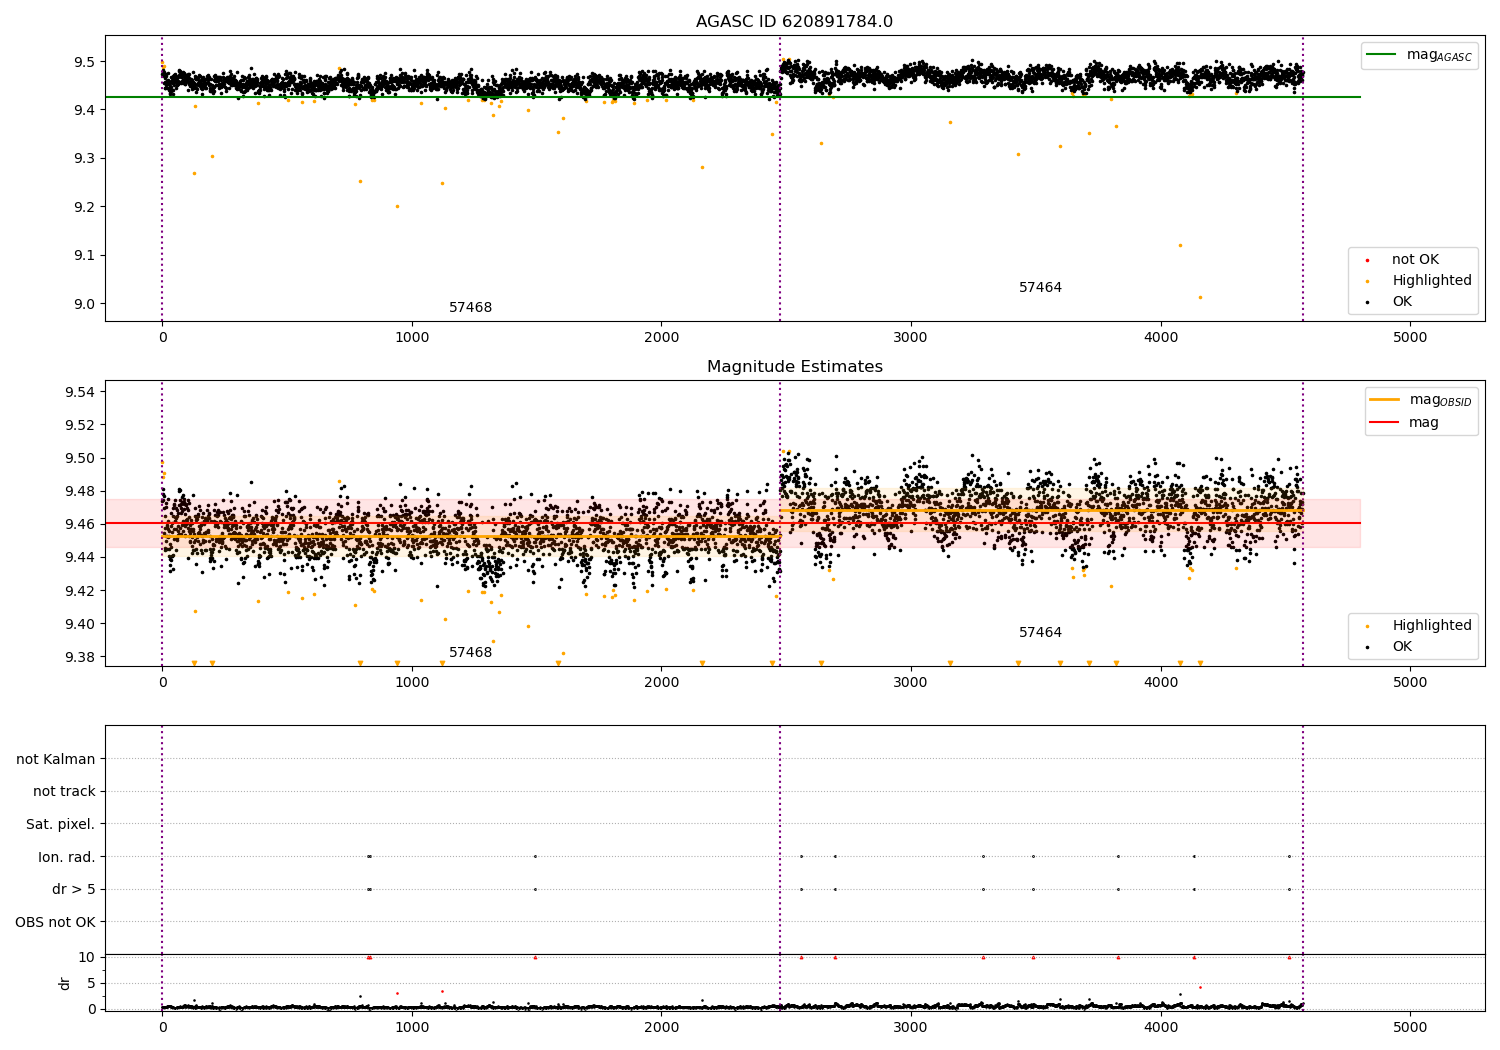Viewport: 1500px width, 1050px height.
Task: Click the AGASC ID 620891784.0 title
Action: [x=794, y=22]
